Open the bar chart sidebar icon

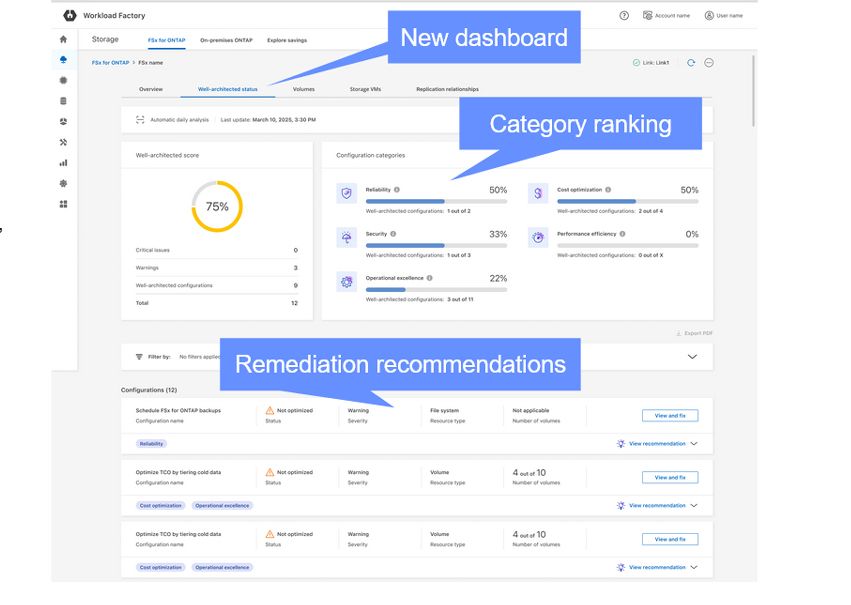pyautogui.click(x=63, y=163)
